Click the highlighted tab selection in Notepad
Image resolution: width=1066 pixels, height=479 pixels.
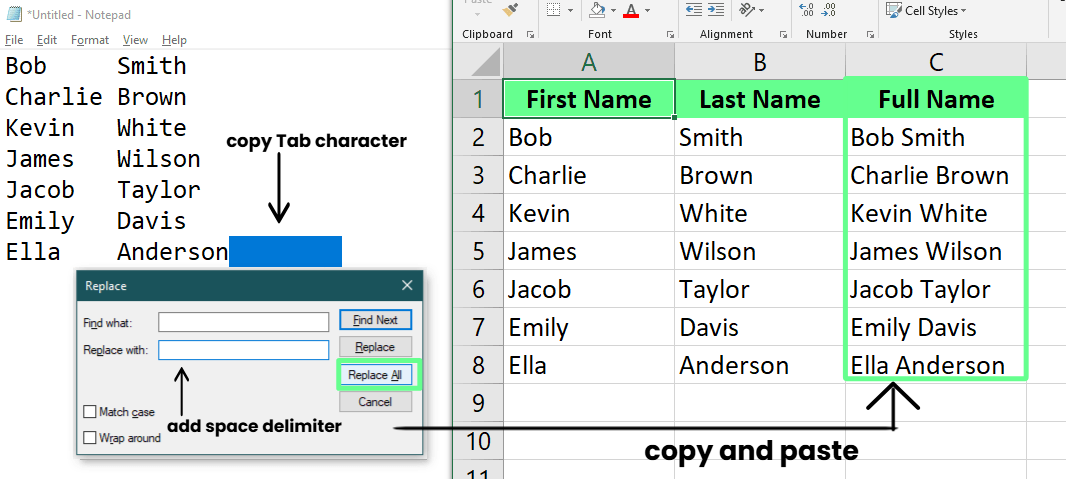286,251
